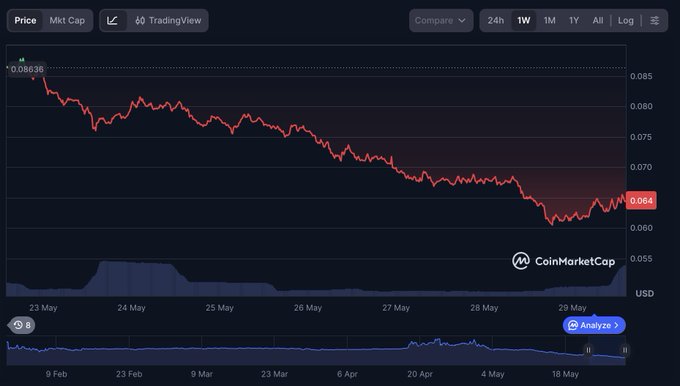Open chart settings sliders icon
This screenshot has height=386, width=680.
pos(654,20)
